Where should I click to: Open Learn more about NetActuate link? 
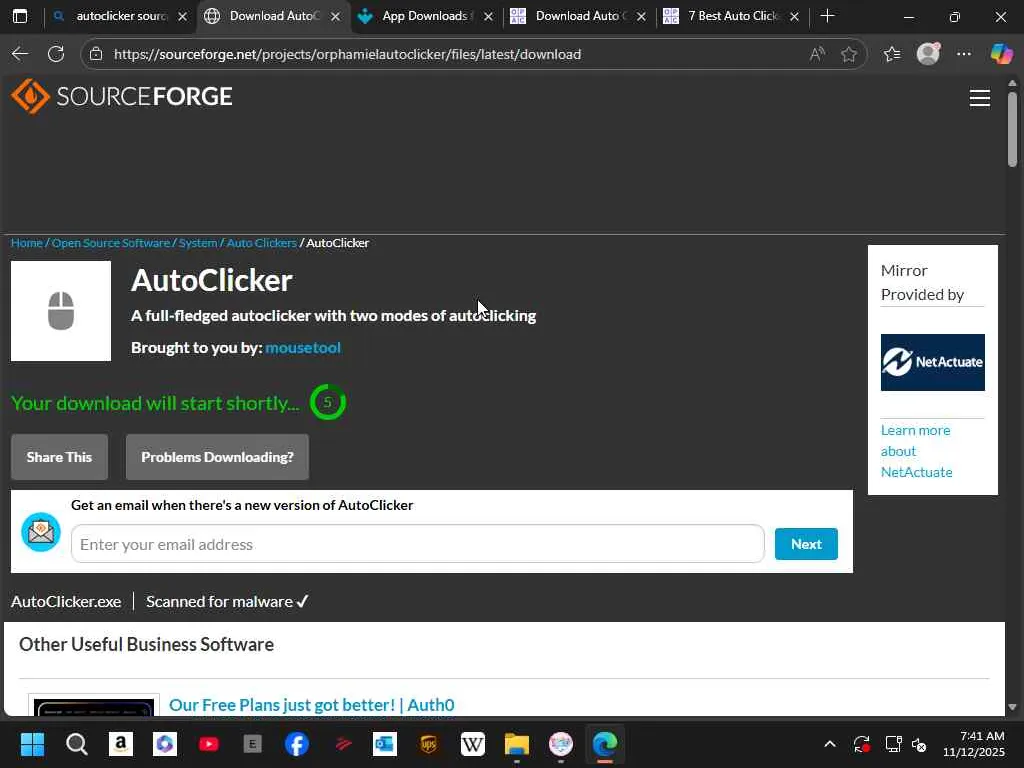point(916,451)
